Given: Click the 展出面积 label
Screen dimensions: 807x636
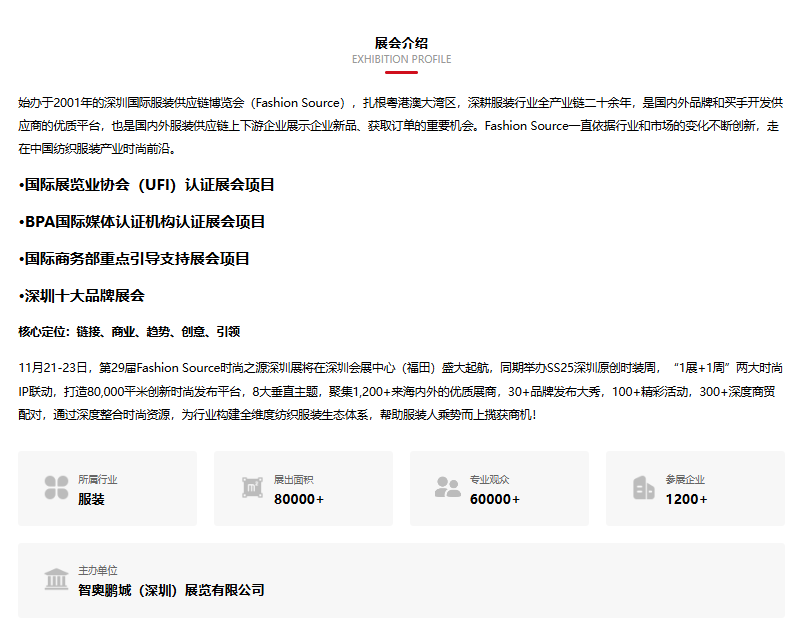Looking at the screenshot, I should [294, 480].
